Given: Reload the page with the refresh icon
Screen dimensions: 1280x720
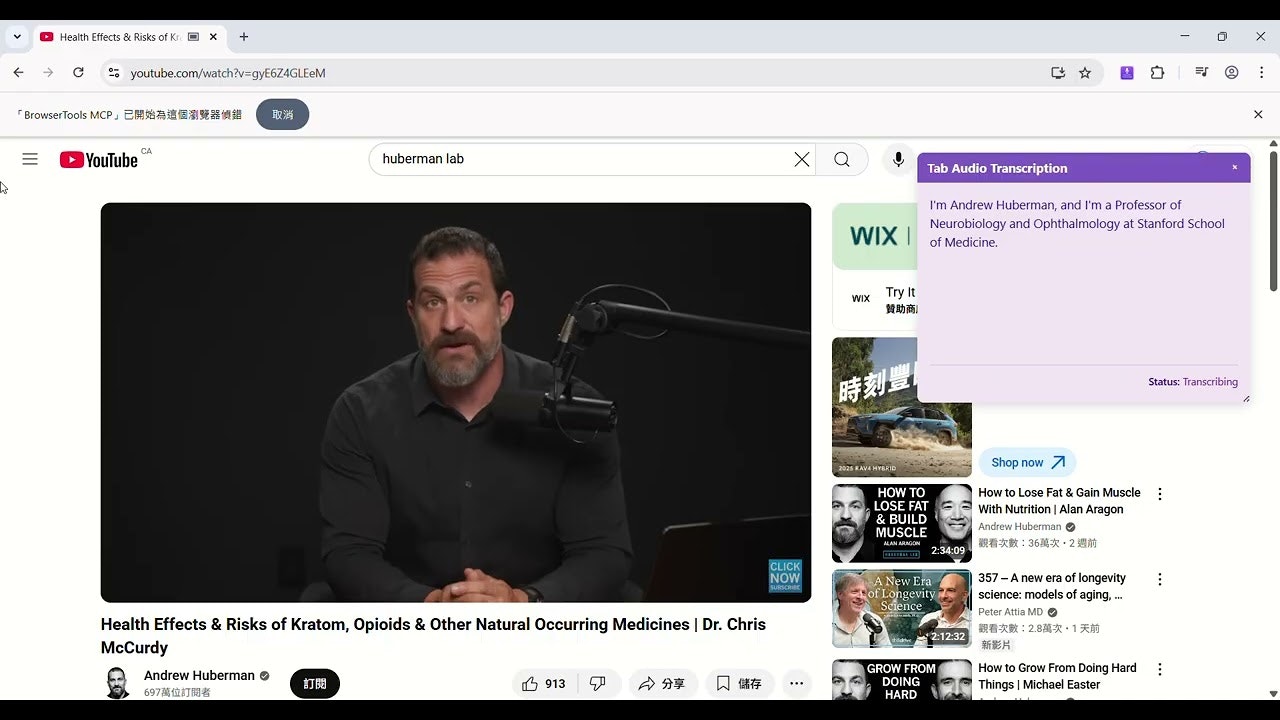Looking at the screenshot, I should (78, 72).
